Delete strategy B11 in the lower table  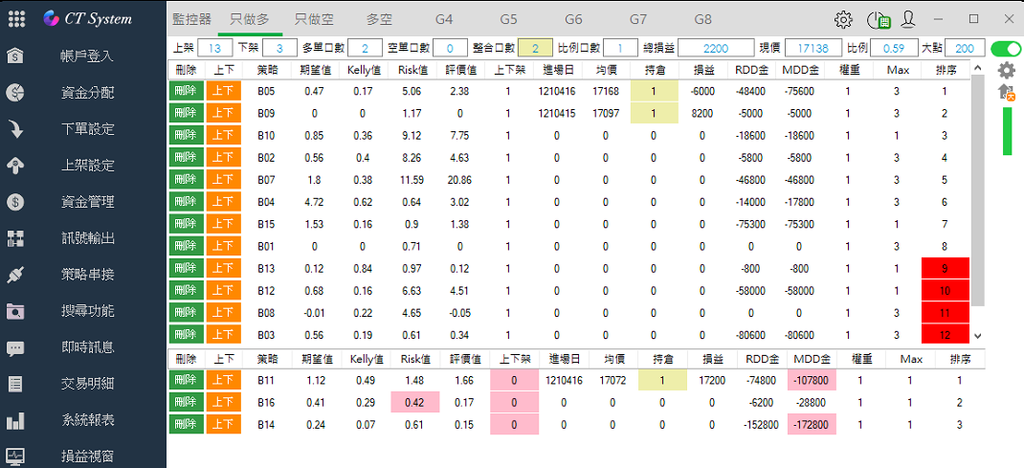186,380
